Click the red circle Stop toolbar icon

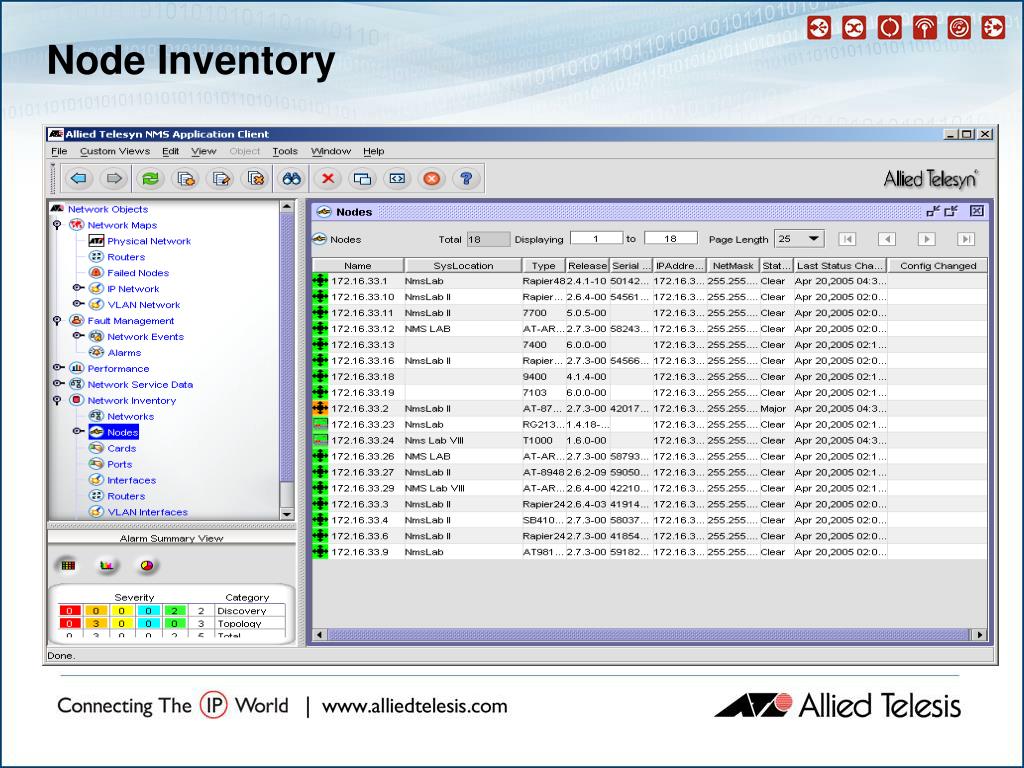tap(432, 178)
